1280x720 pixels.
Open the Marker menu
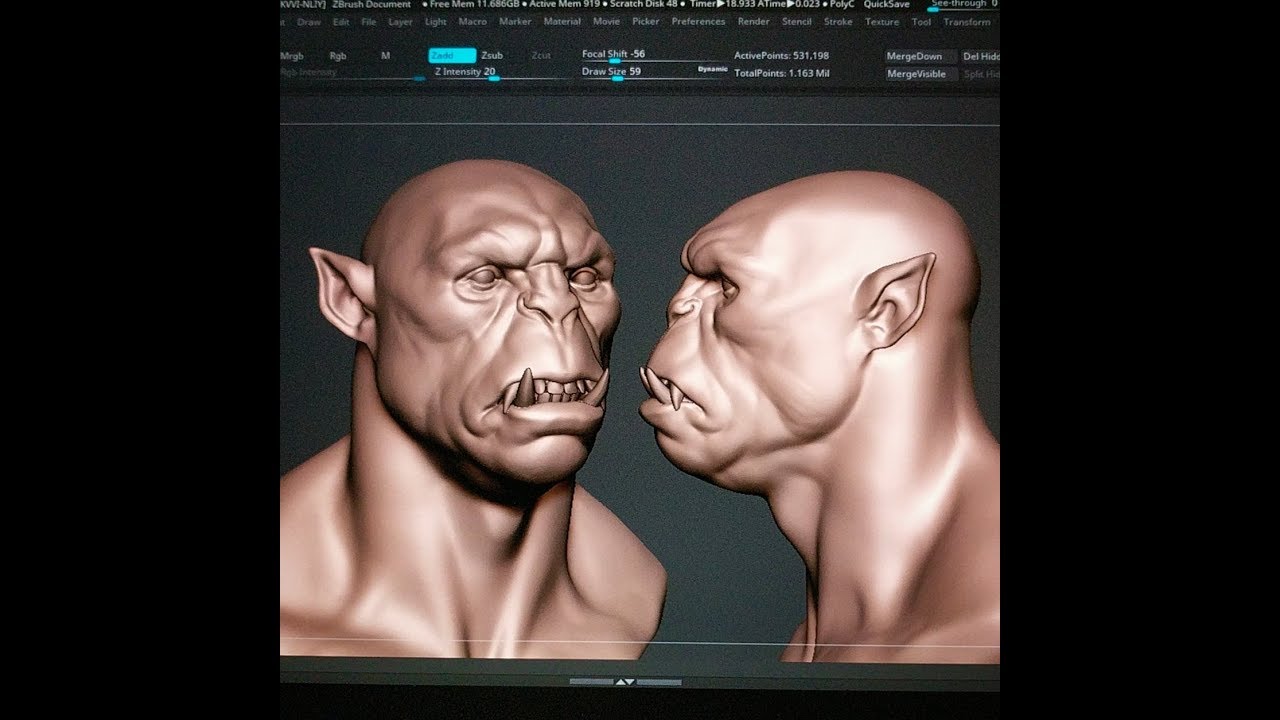[515, 22]
